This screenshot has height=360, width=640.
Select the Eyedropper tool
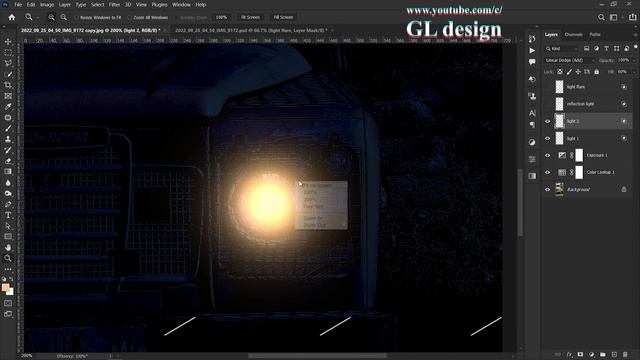pos(8,107)
